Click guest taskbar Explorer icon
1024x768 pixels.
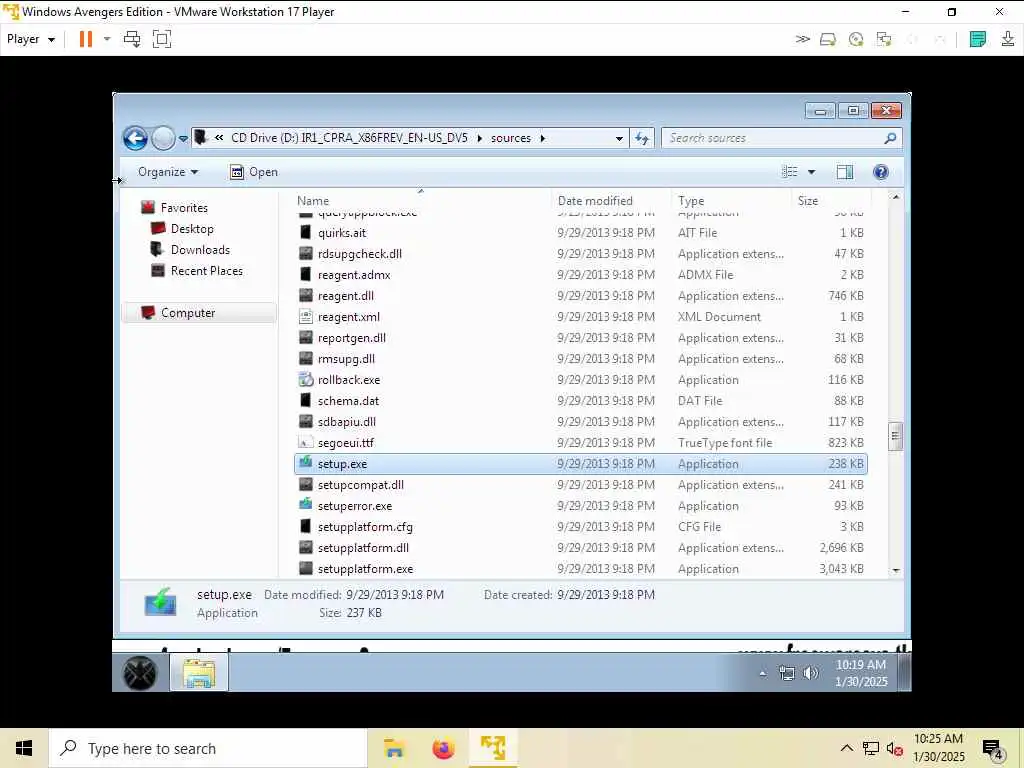[x=199, y=673]
